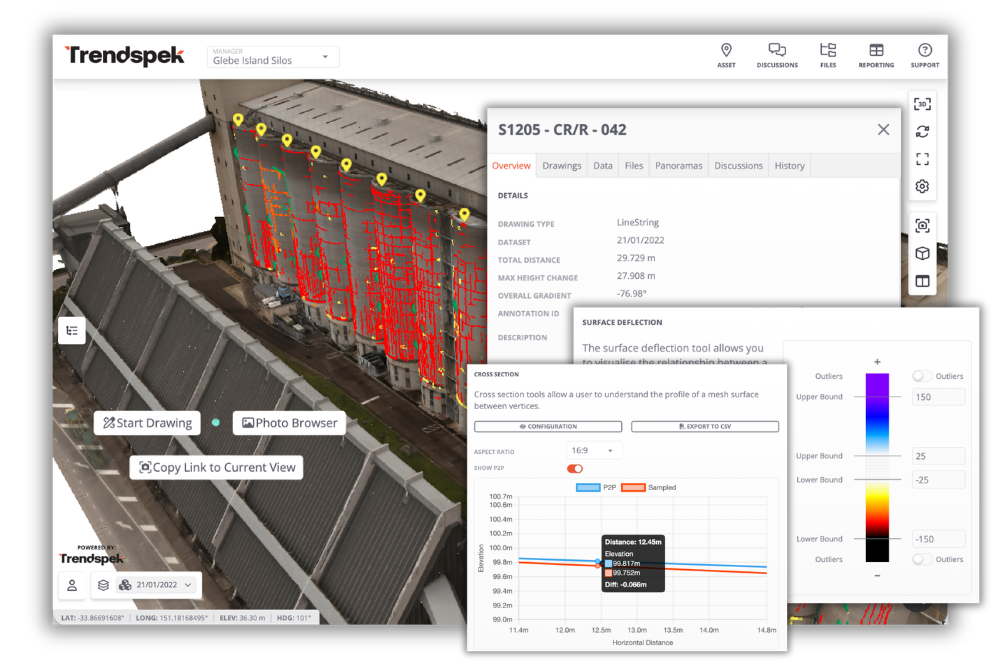Select the rightmost yellow pin on the silos
Screen dimensions: 1000x667
tap(464, 214)
